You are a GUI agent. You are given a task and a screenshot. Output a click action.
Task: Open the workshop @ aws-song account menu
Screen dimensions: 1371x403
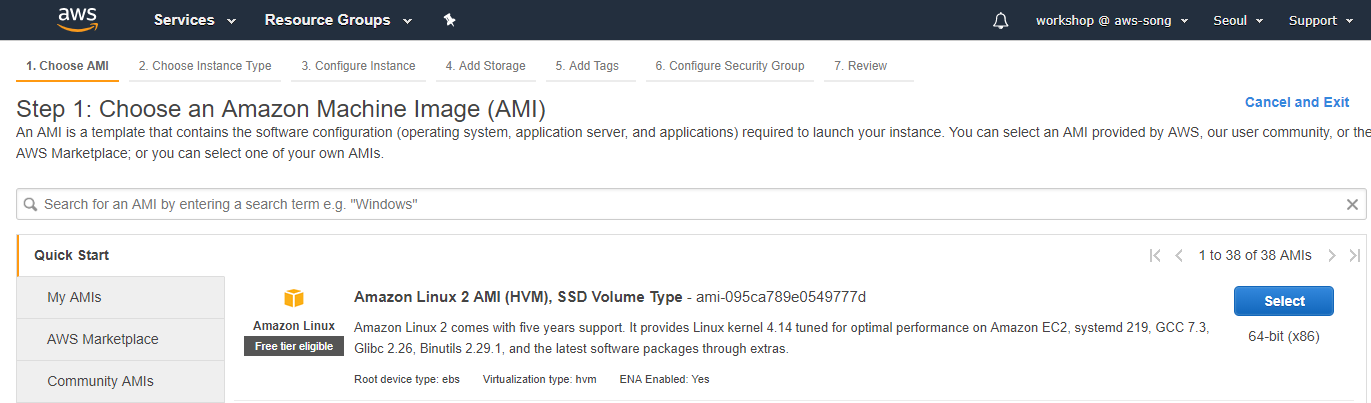click(1111, 20)
